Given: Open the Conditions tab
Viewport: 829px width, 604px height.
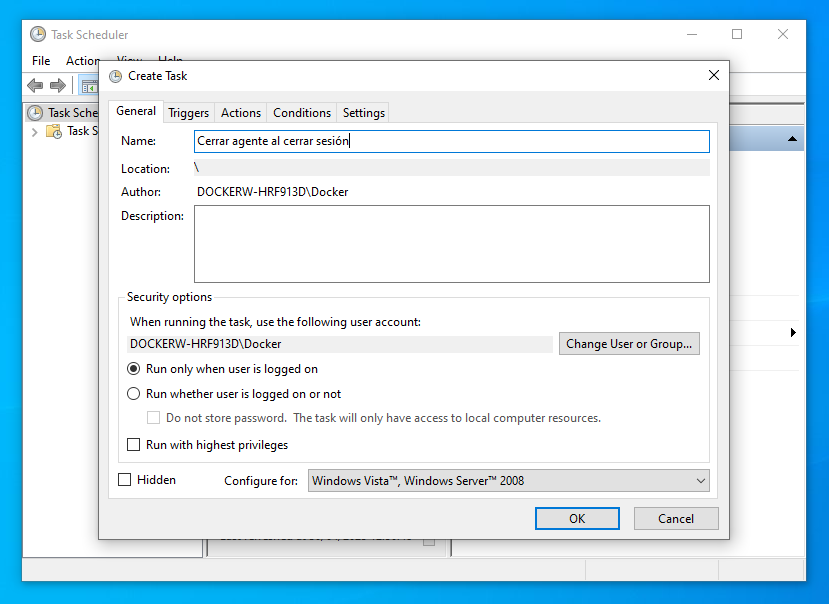Looking at the screenshot, I should (x=301, y=113).
